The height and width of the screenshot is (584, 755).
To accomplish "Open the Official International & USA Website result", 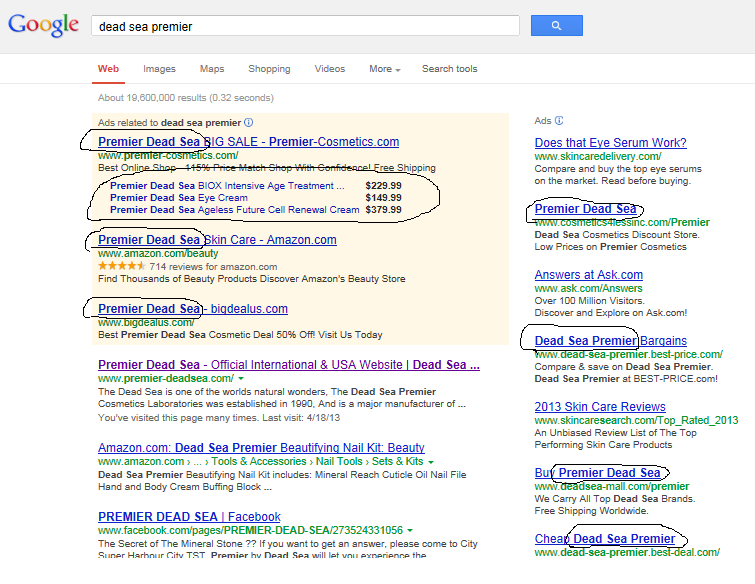I will (x=289, y=365).
